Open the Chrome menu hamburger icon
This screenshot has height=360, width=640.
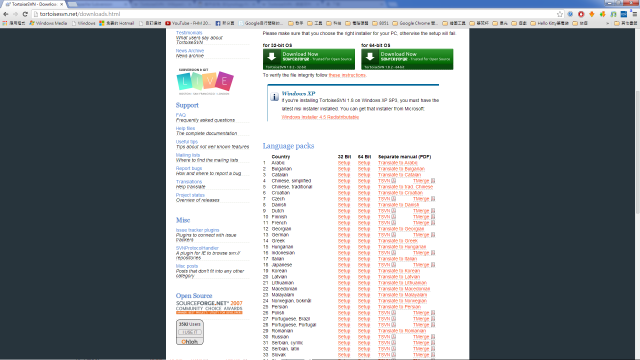pos(634,14)
